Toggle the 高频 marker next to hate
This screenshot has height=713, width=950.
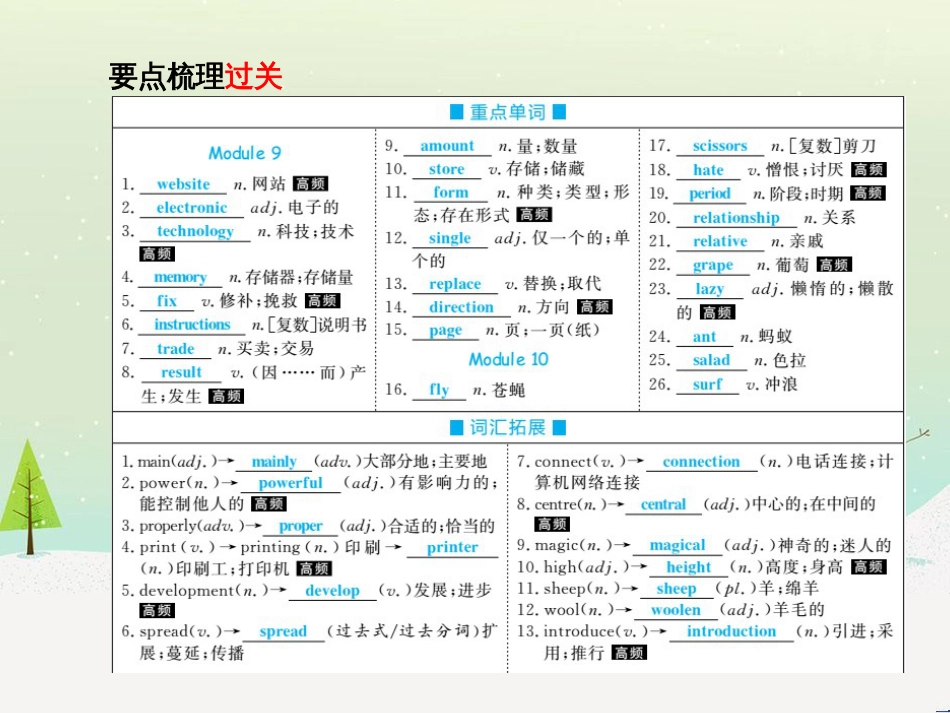tap(868, 170)
